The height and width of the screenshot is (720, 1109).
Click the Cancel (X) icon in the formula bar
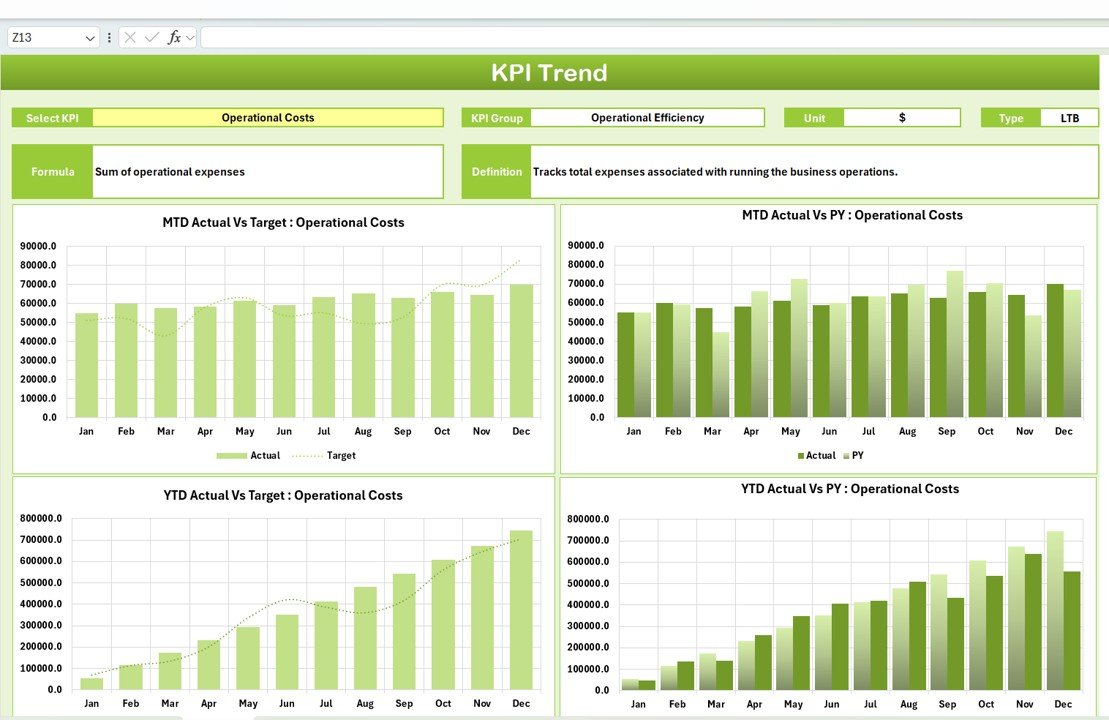point(131,37)
